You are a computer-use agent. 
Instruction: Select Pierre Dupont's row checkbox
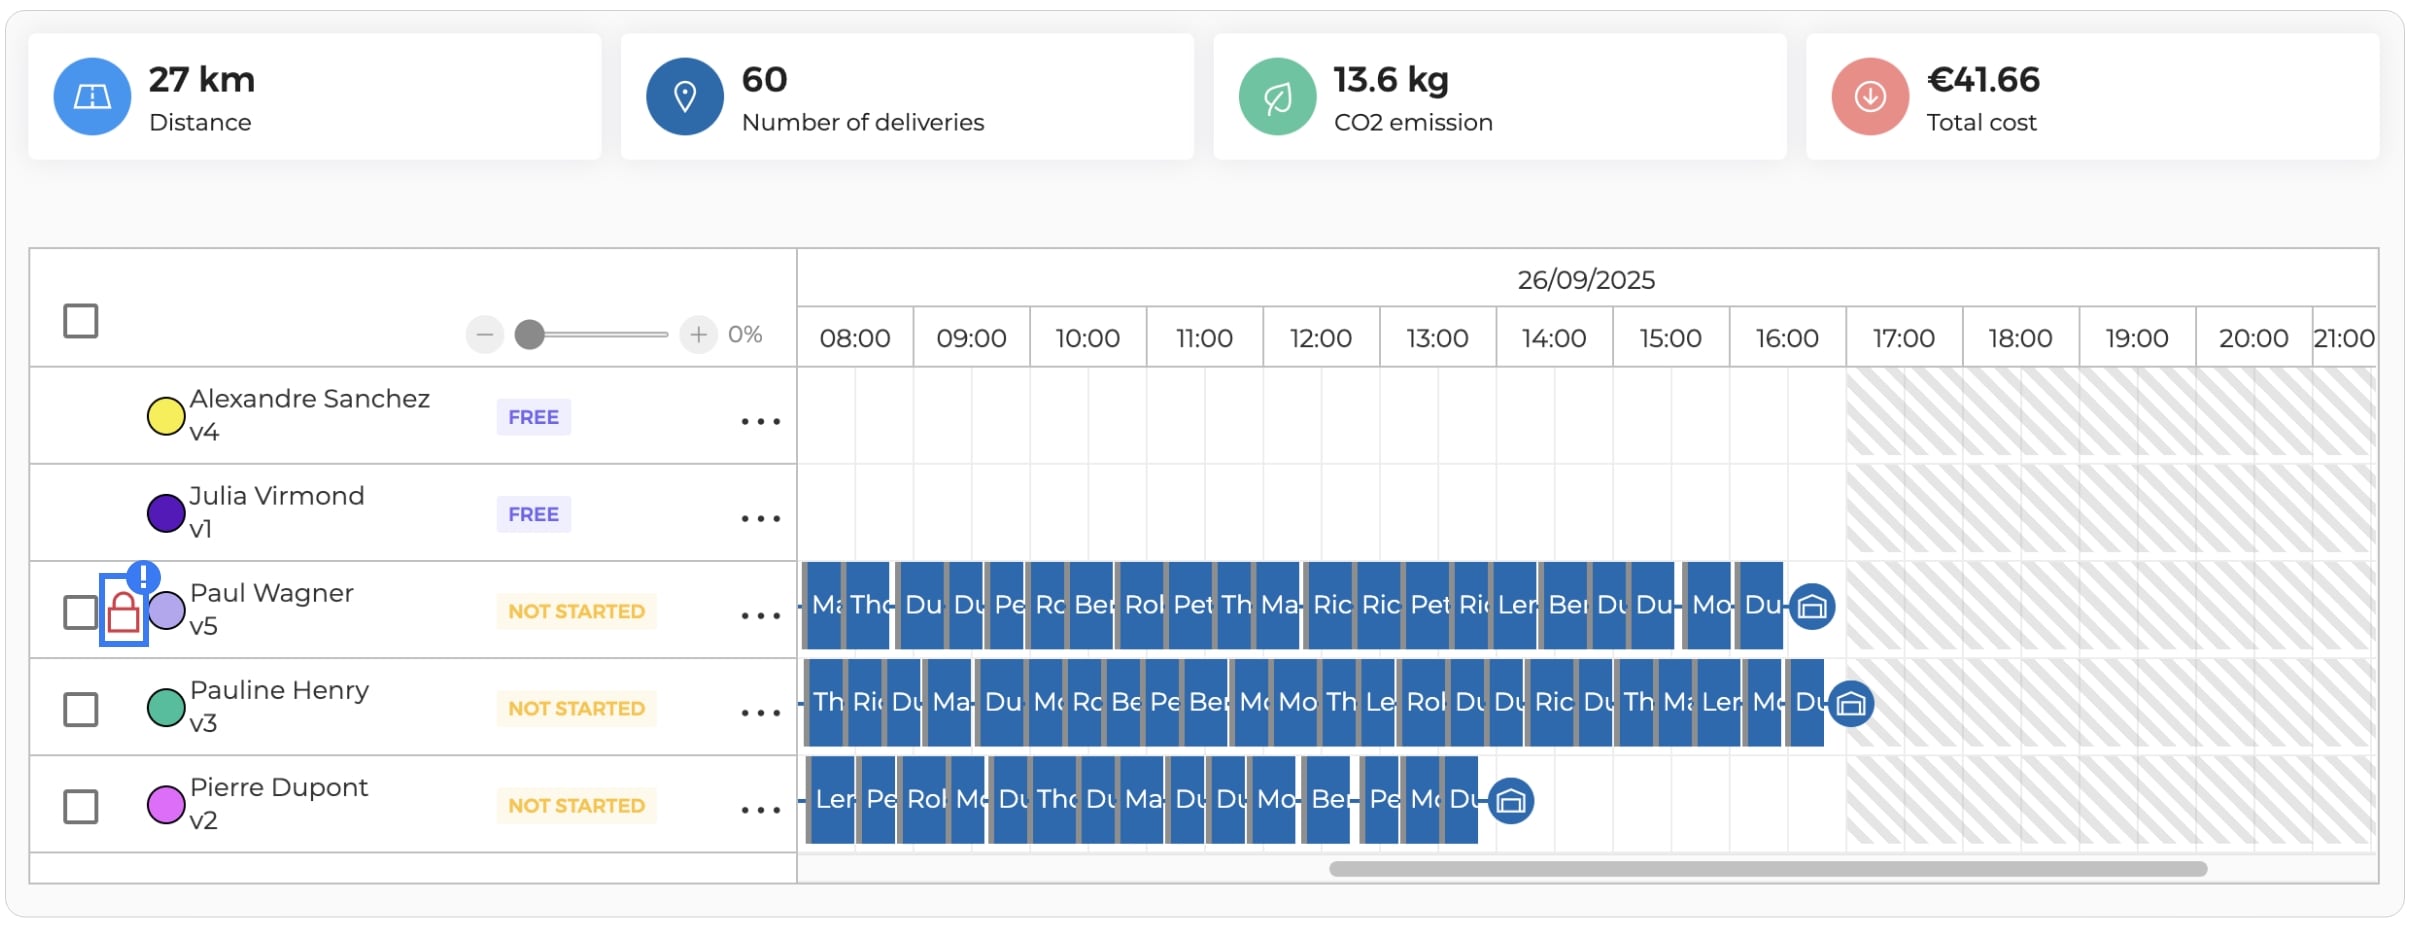[81, 806]
